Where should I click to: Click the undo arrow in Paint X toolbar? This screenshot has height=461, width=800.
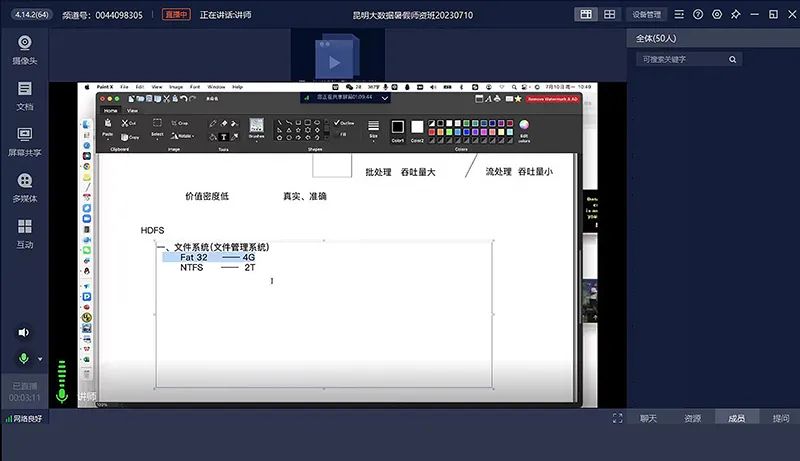pyautogui.click(x=184, y=98)
